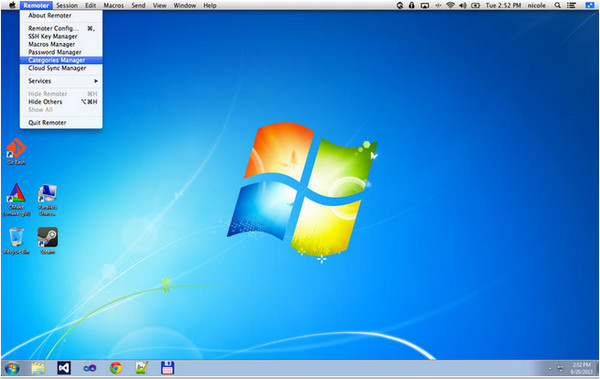Open the Send menu
The image size is (600, 379).
point(138,5)
